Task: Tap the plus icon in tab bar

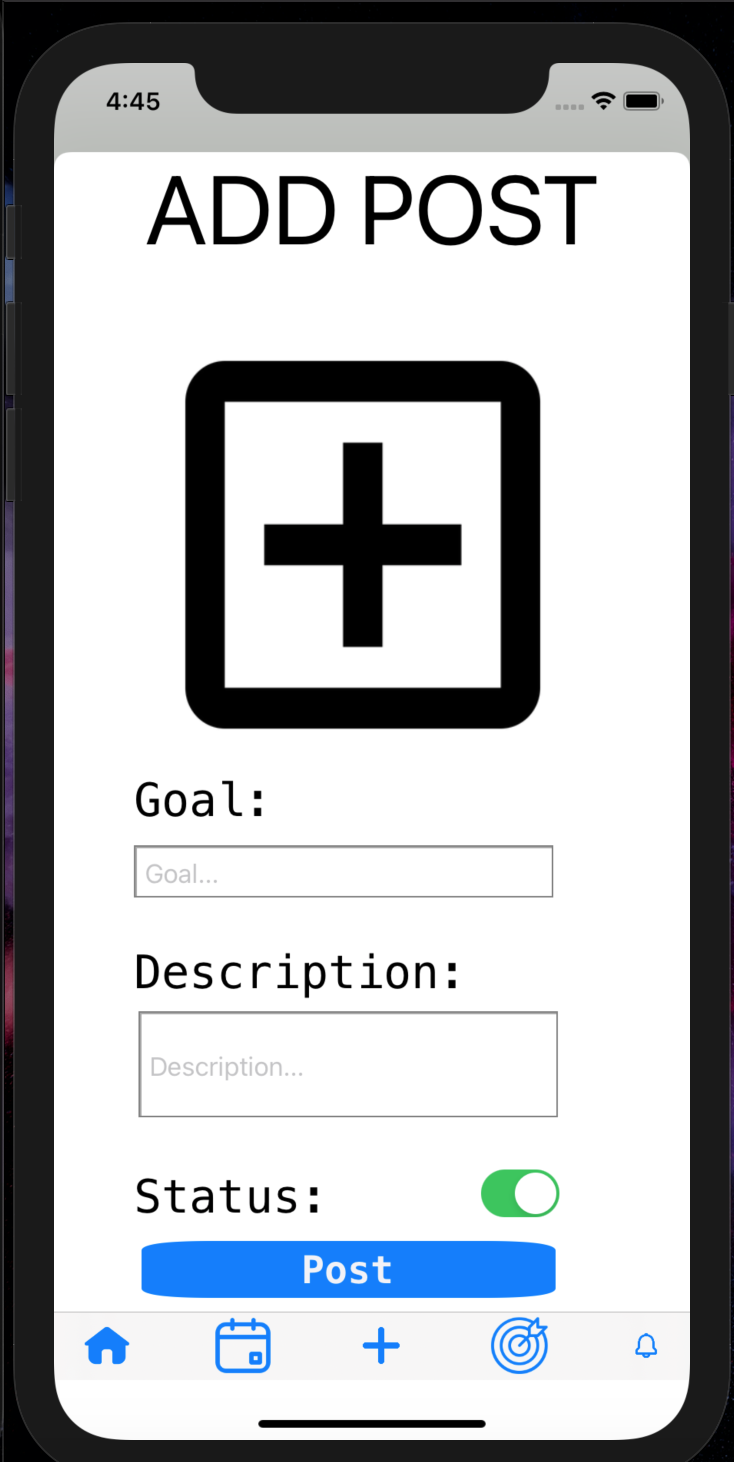Action: coord(381,1346)
